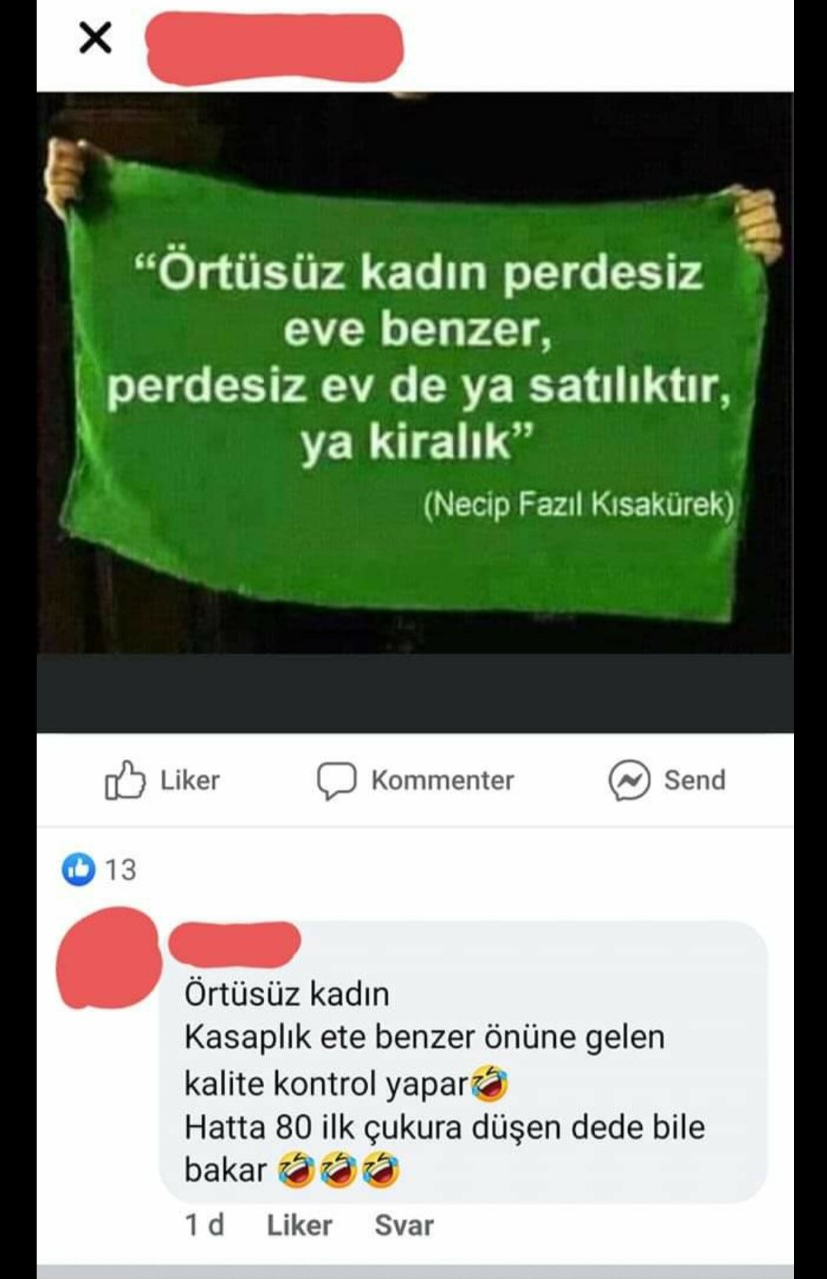827x1279 pixels.
Task: Open the 13 reactions count
Action: [120, 870]
